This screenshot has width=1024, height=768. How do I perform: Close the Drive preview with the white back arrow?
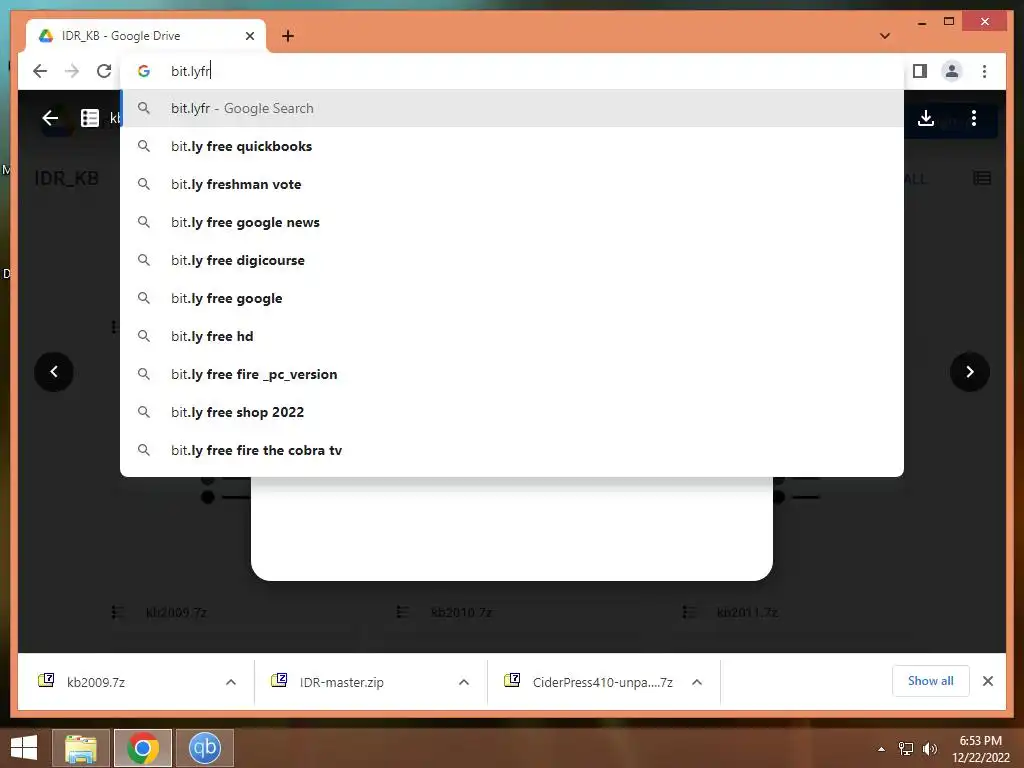50,118
